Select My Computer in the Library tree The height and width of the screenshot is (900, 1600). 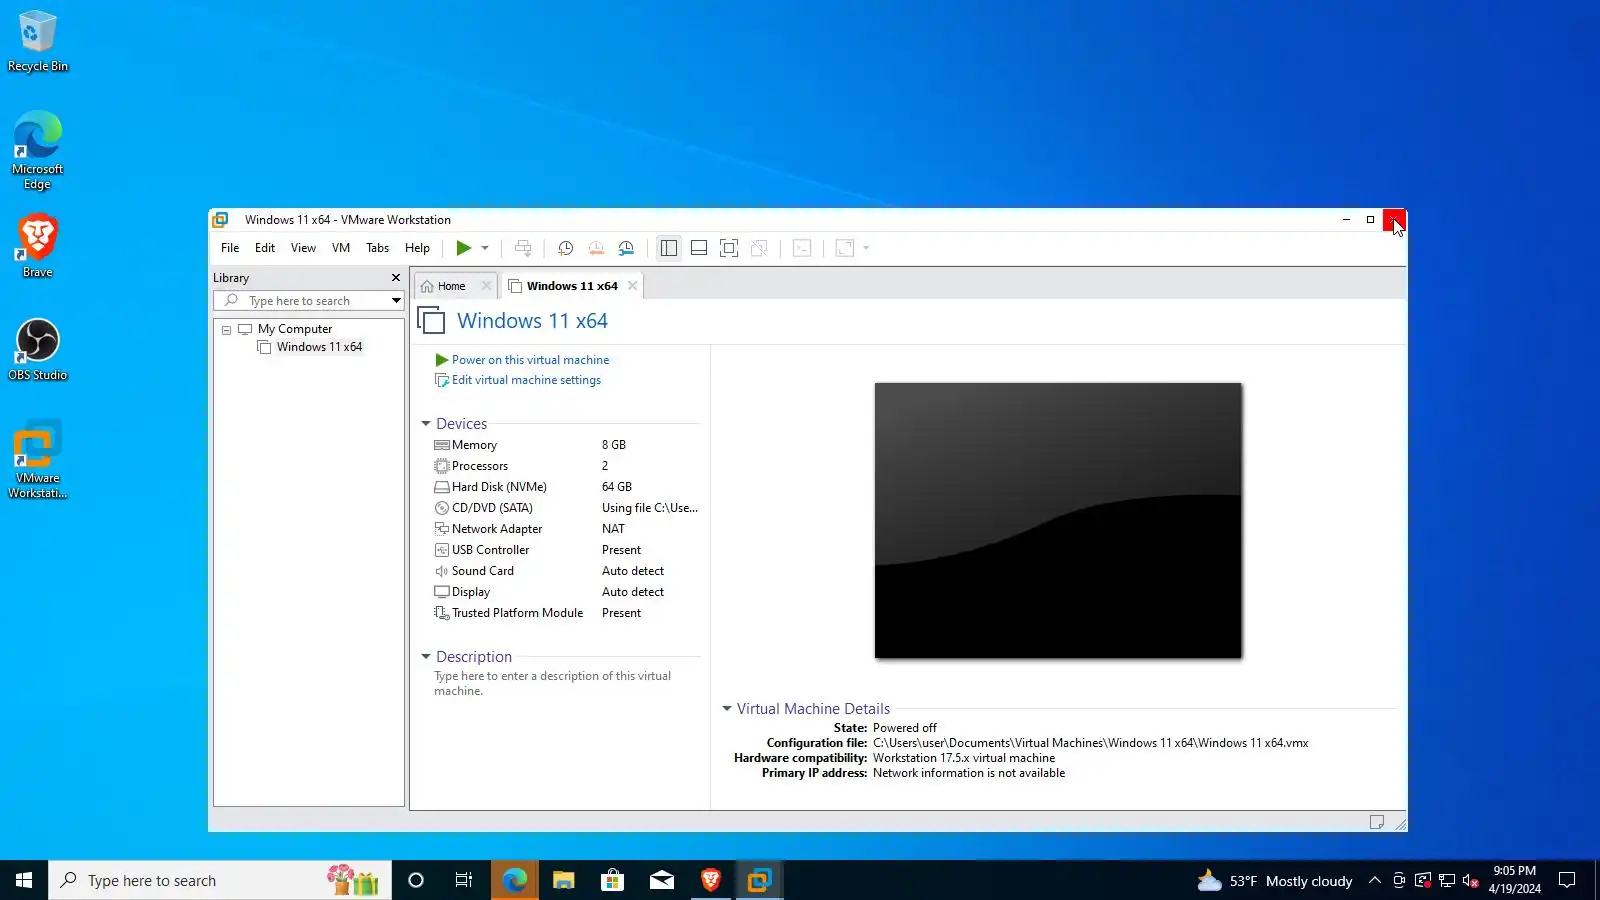pos(295,329)
